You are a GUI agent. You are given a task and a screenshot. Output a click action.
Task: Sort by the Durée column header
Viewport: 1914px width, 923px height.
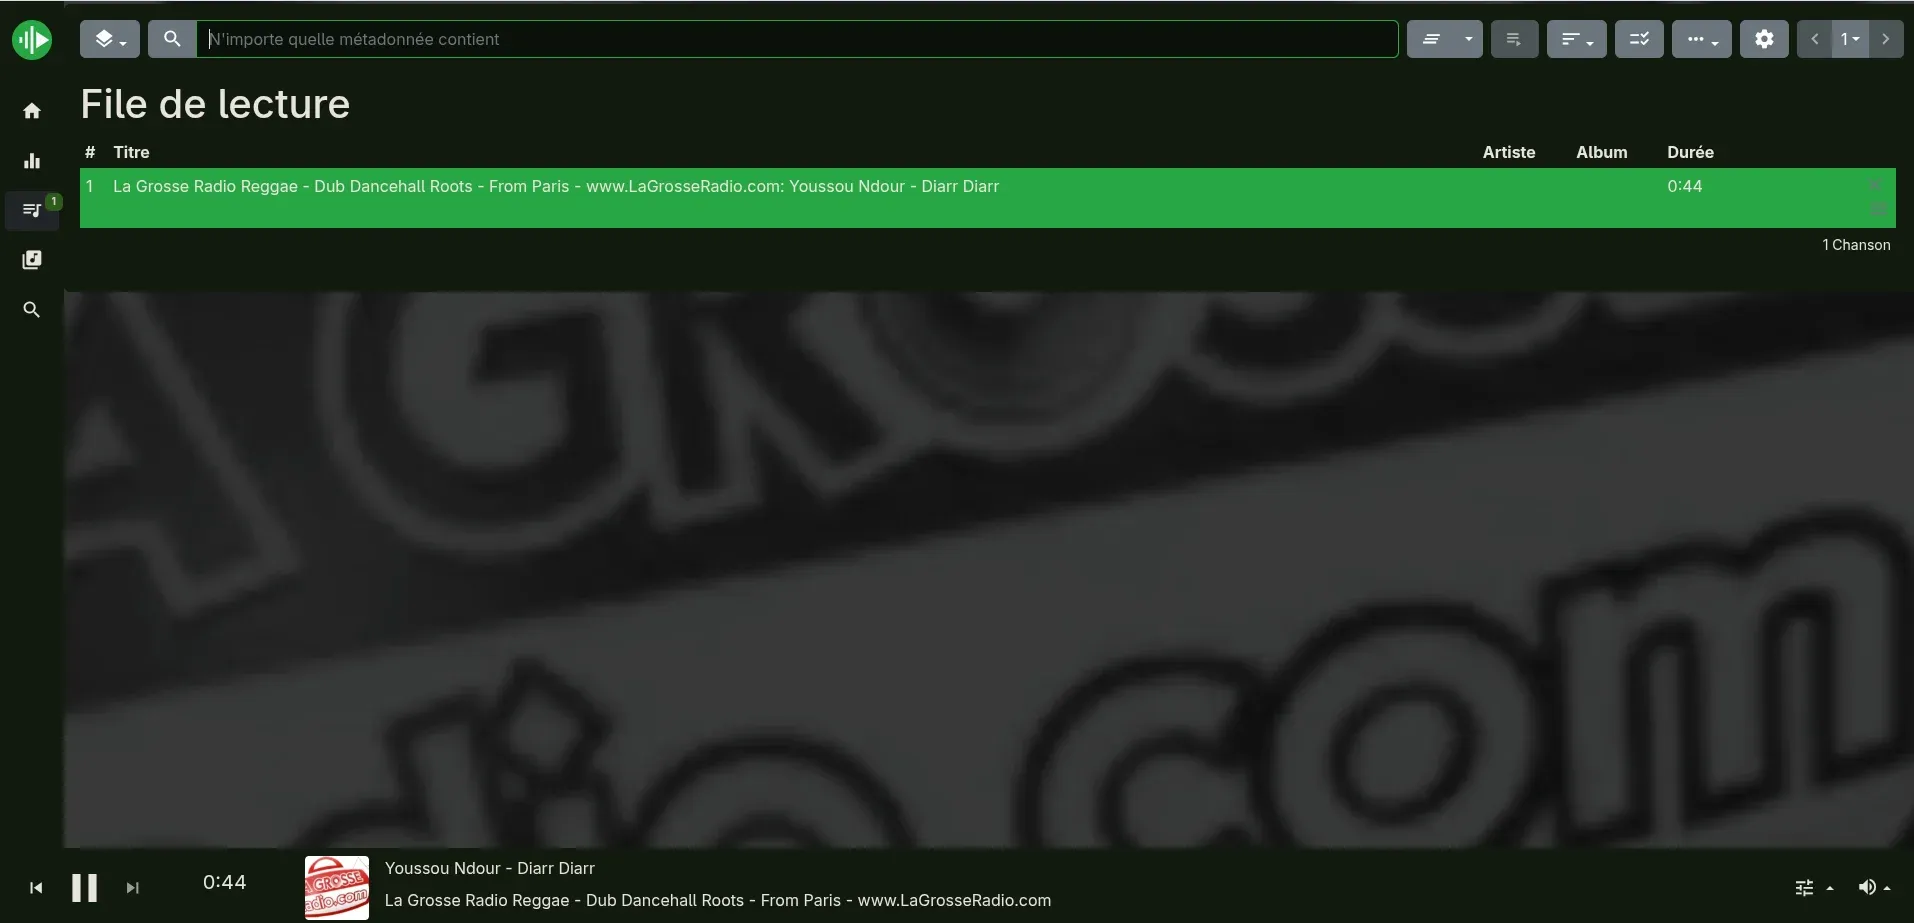coord(1690,152)
